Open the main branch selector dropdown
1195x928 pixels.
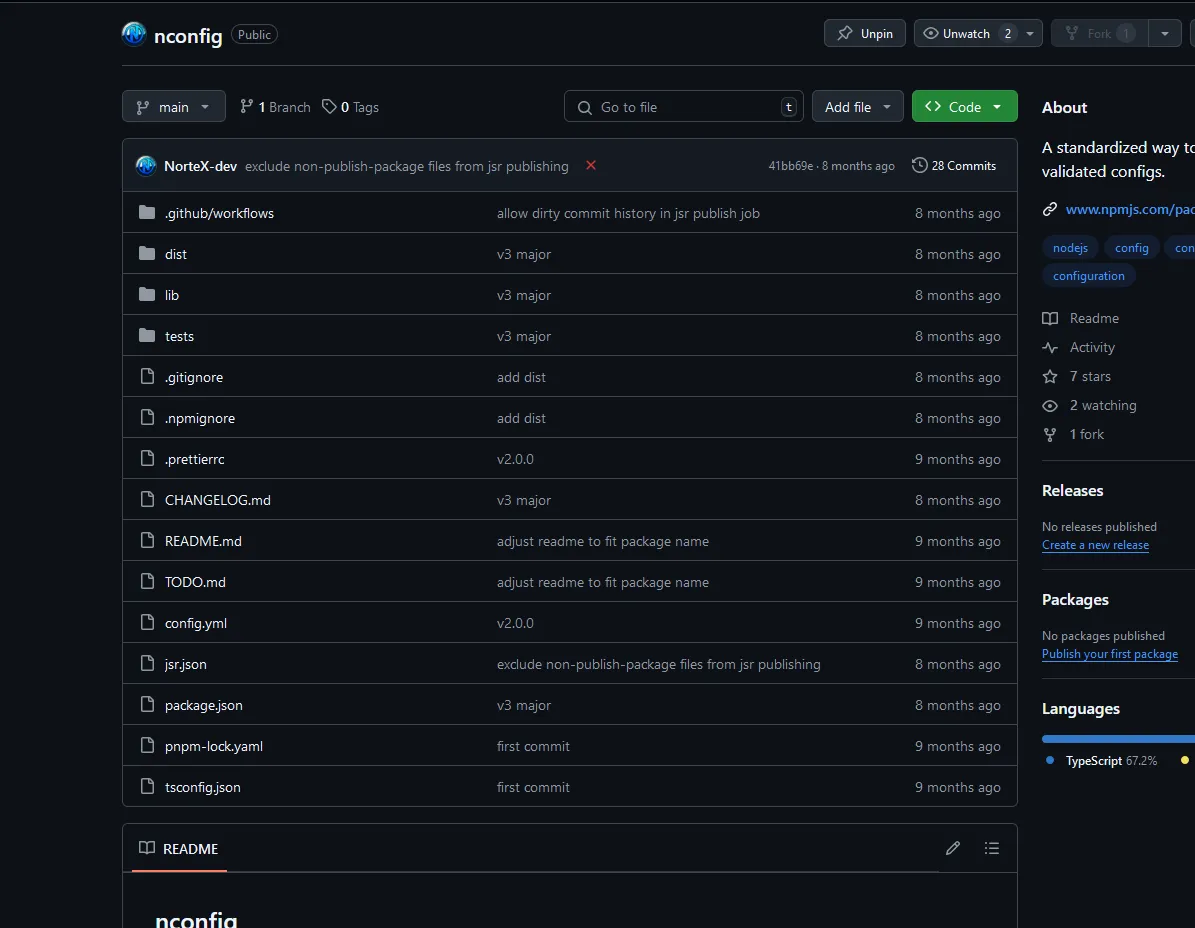[174, 107]
